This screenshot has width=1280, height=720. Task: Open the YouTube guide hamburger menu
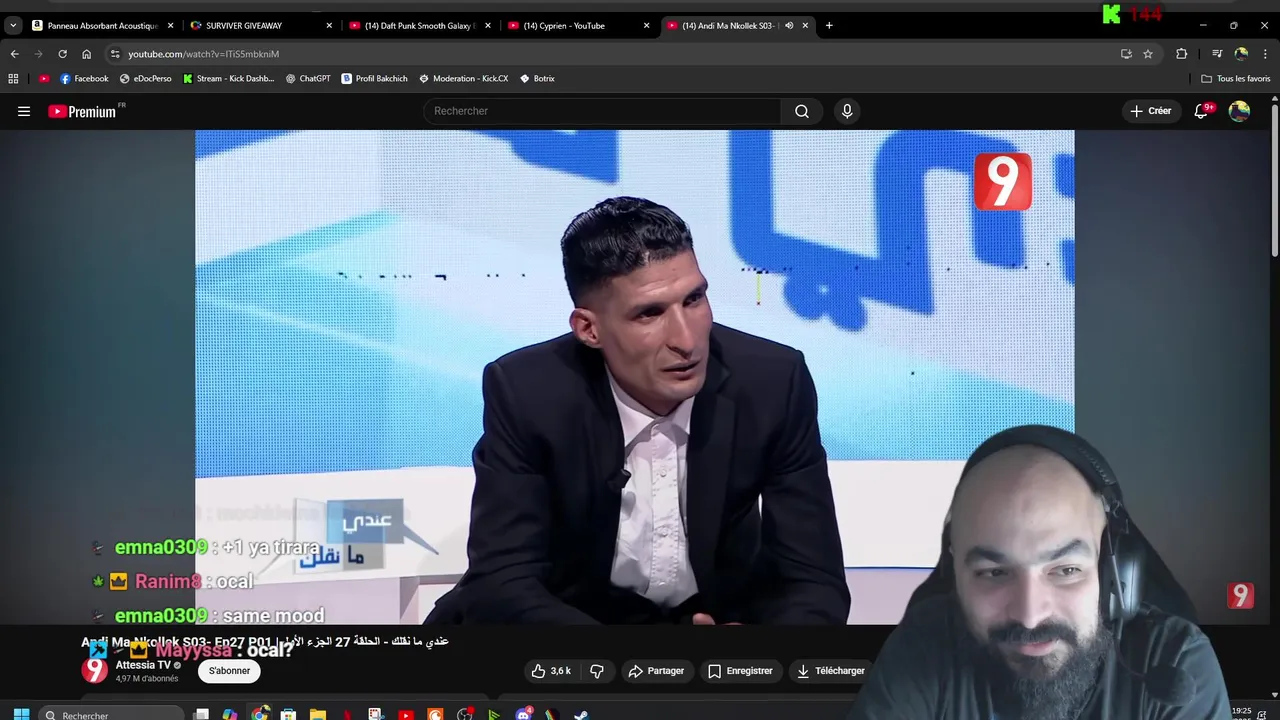coord(24,111)
